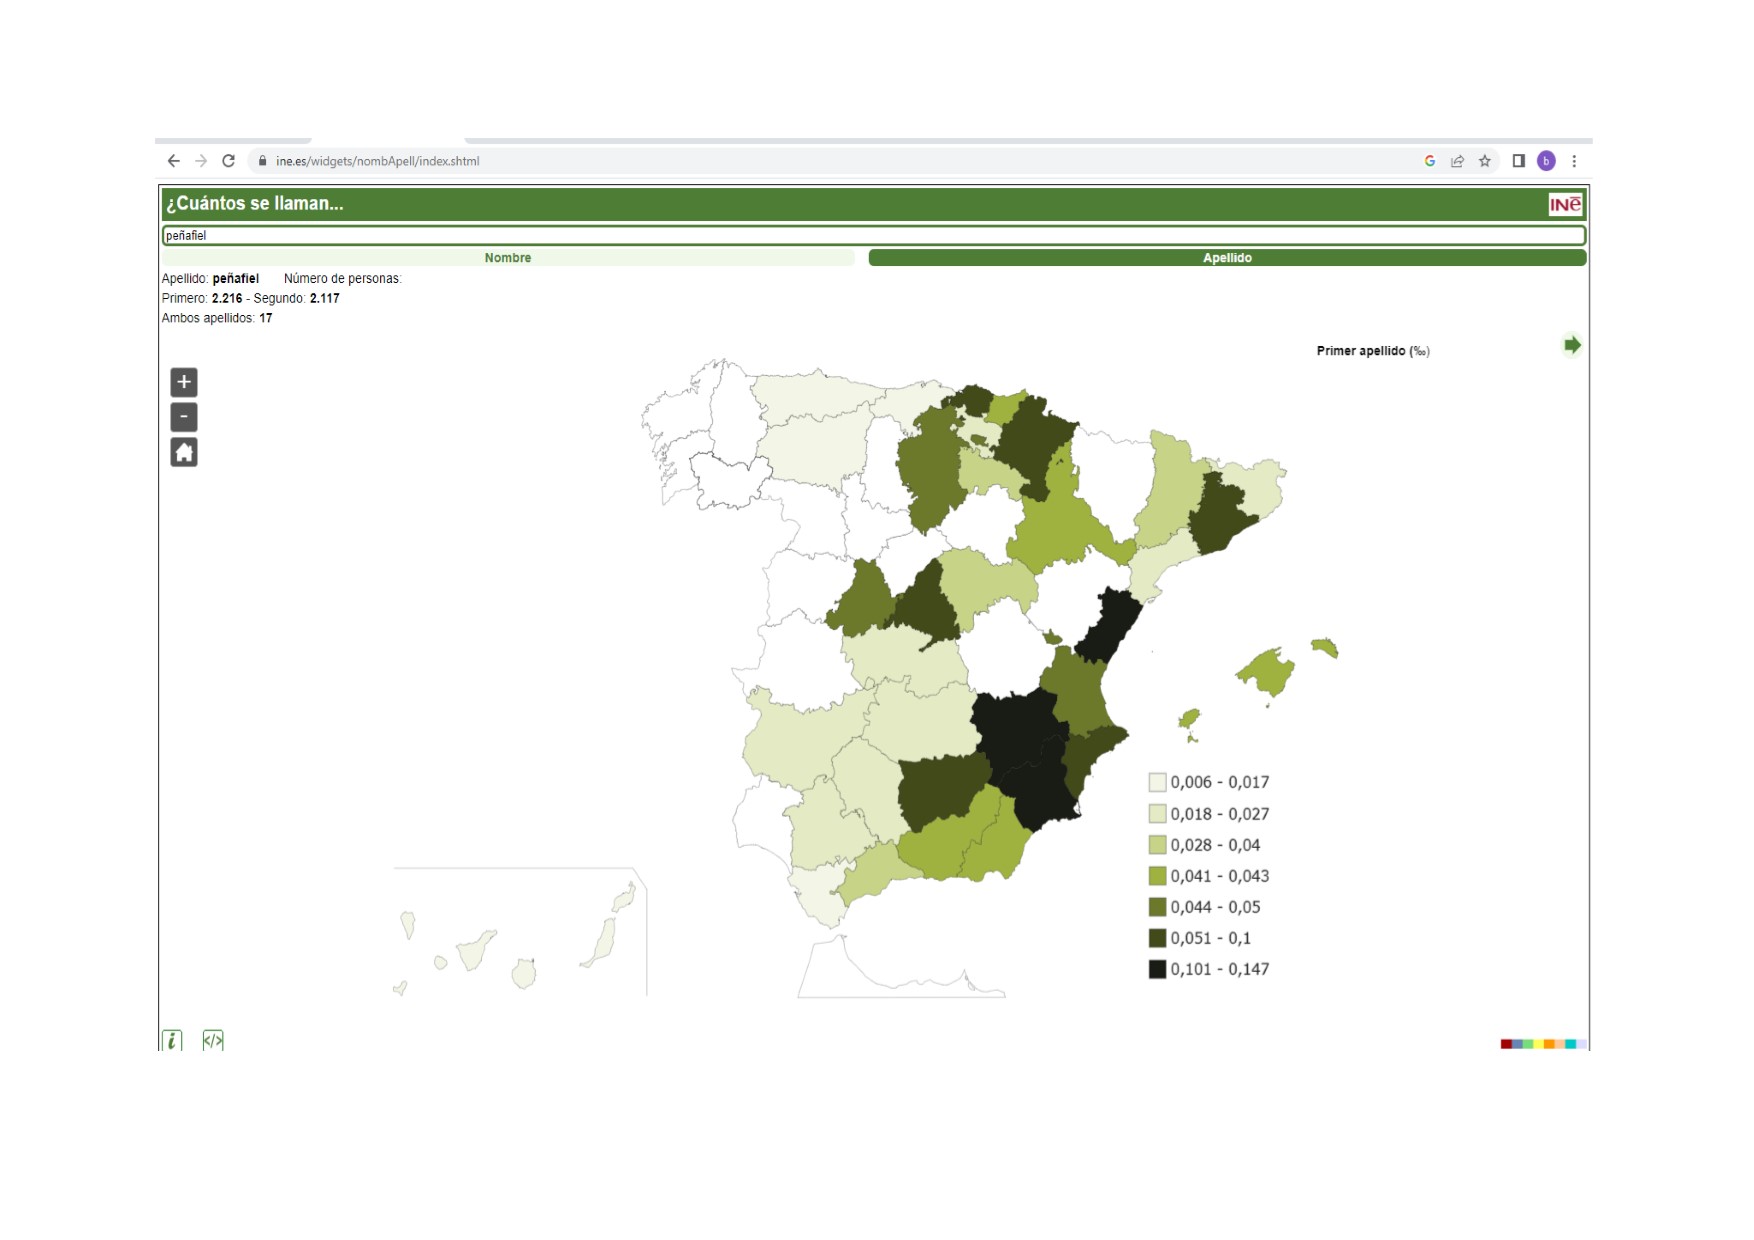
Task: Switch to the Nombre tab
Action: point(508,258)
